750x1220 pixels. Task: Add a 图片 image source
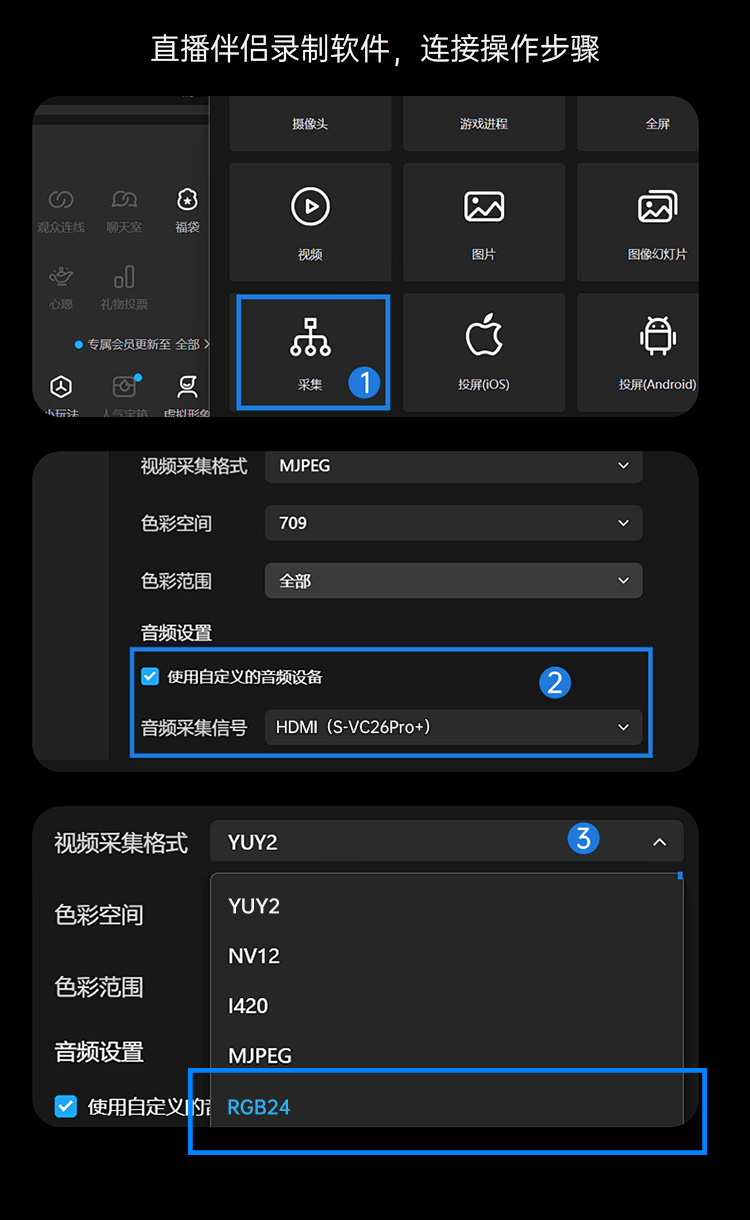pyautogui.click(x=484, y=222)
